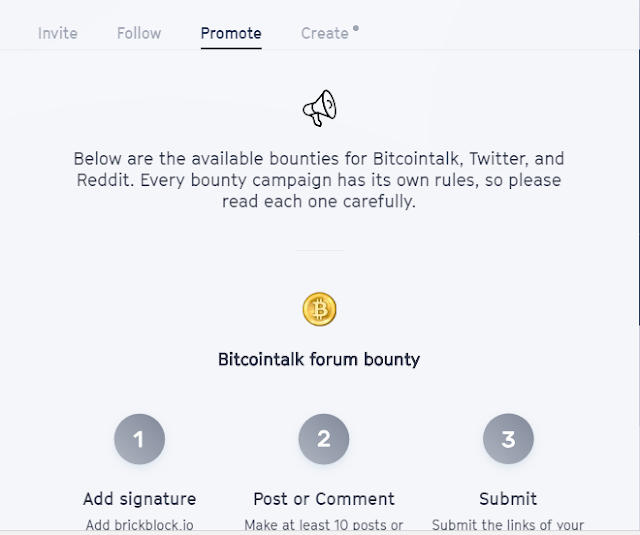Image resolution: width=640 pixels, height=535 pixels.
Task: Click the available bounties description paragraph
Action: tap(319, 180)
